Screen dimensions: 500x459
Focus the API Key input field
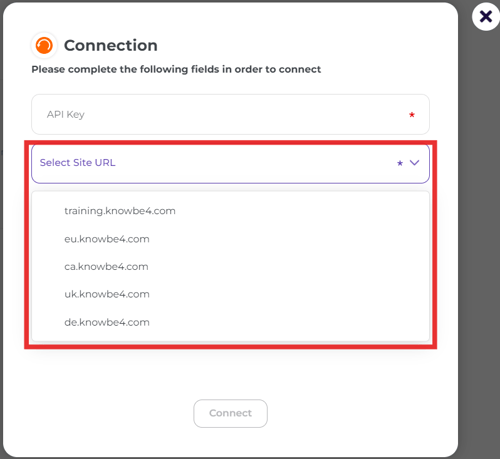(x=230, y=114)
